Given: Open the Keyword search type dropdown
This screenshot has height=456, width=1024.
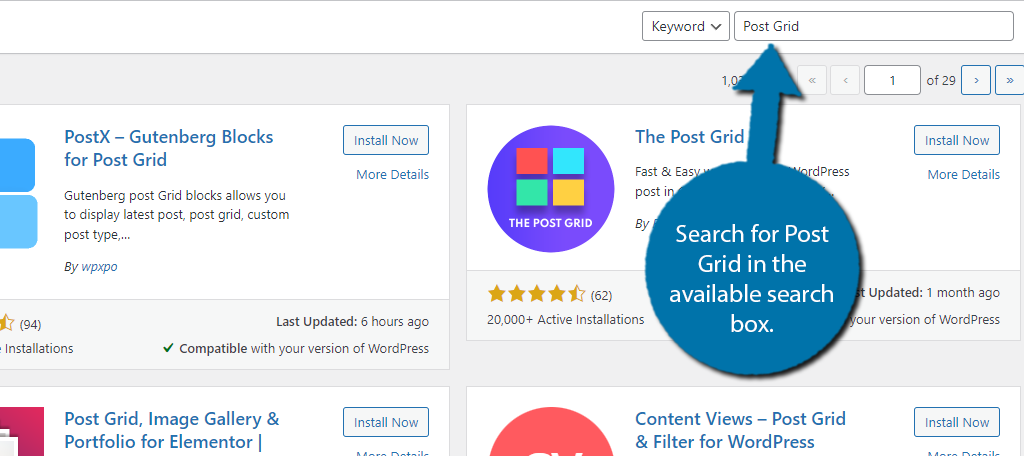Looking at the screenshot, I should click(x=686, y=26).
